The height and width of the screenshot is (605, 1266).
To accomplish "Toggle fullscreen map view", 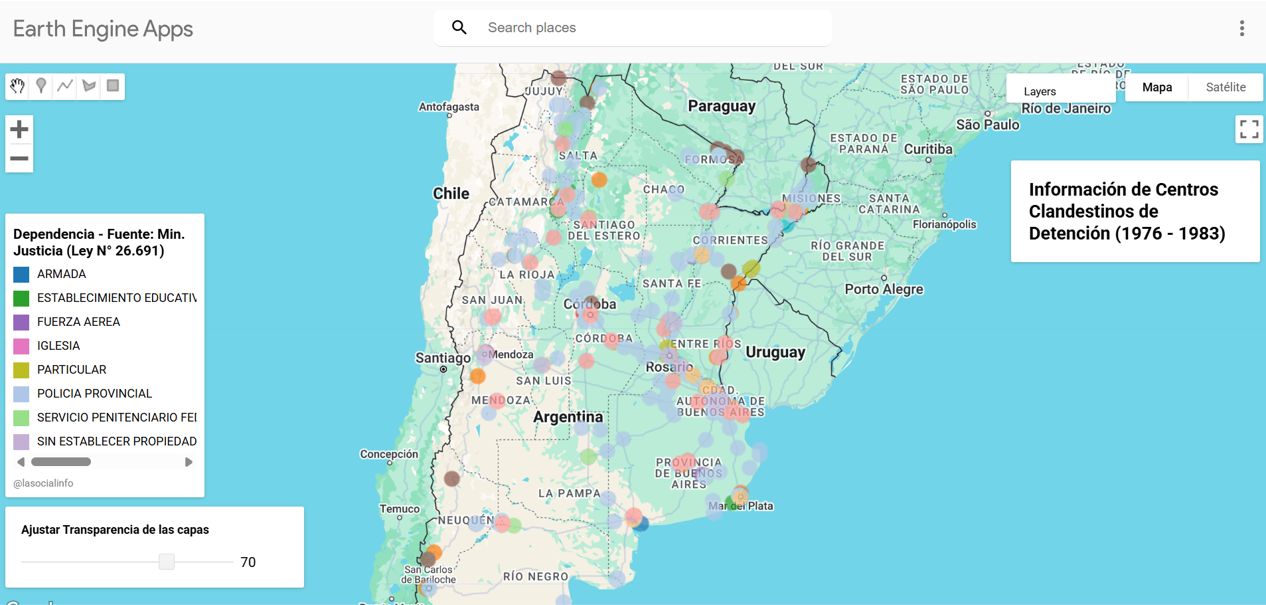I will pyautogui.click(x=1248, y=129).
